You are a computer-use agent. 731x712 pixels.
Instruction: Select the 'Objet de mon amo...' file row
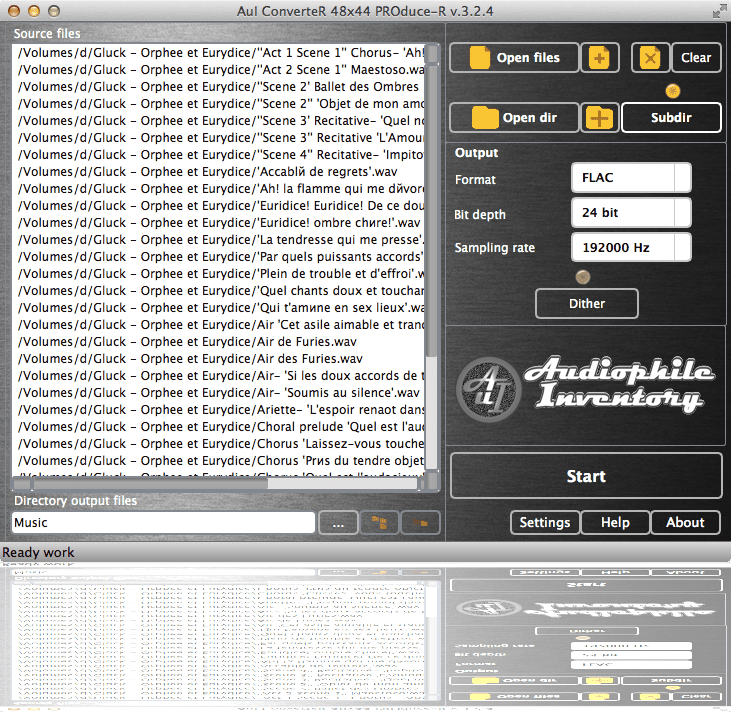[x=218, y=104]
